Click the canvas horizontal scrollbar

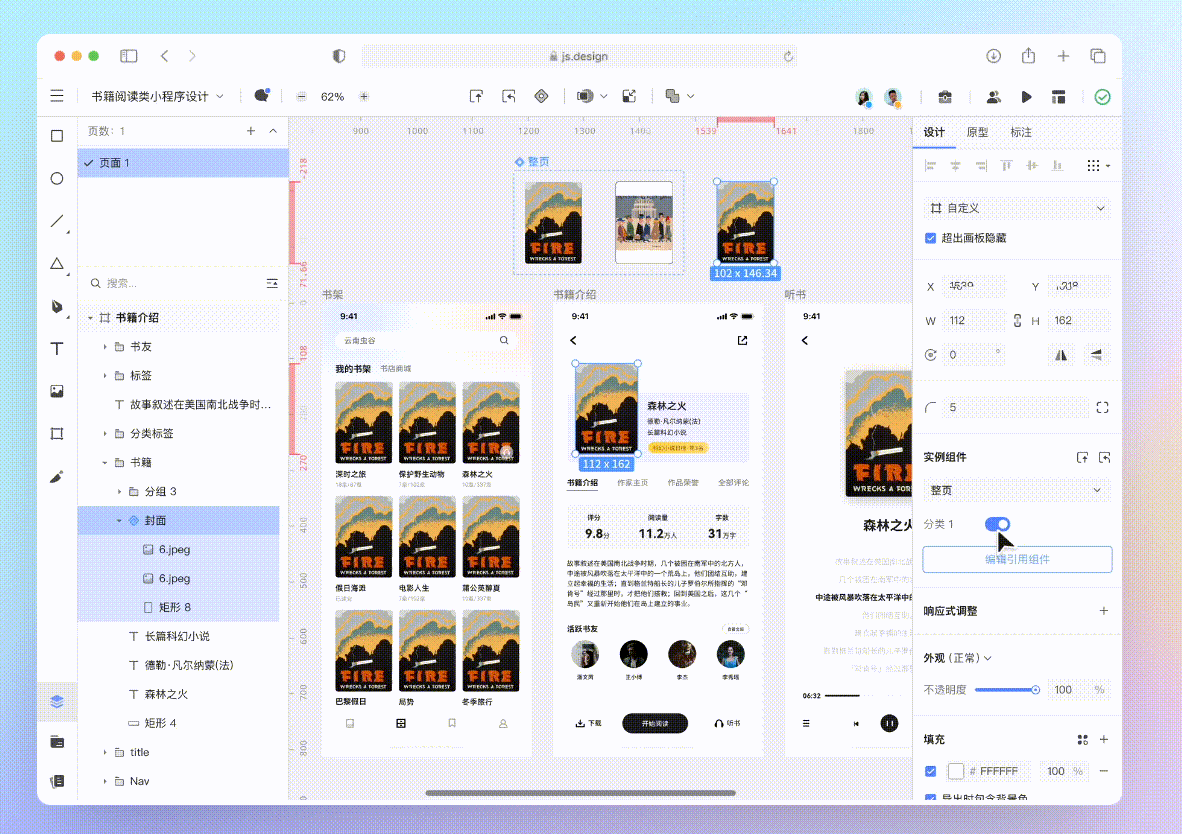tap(580, 793)
